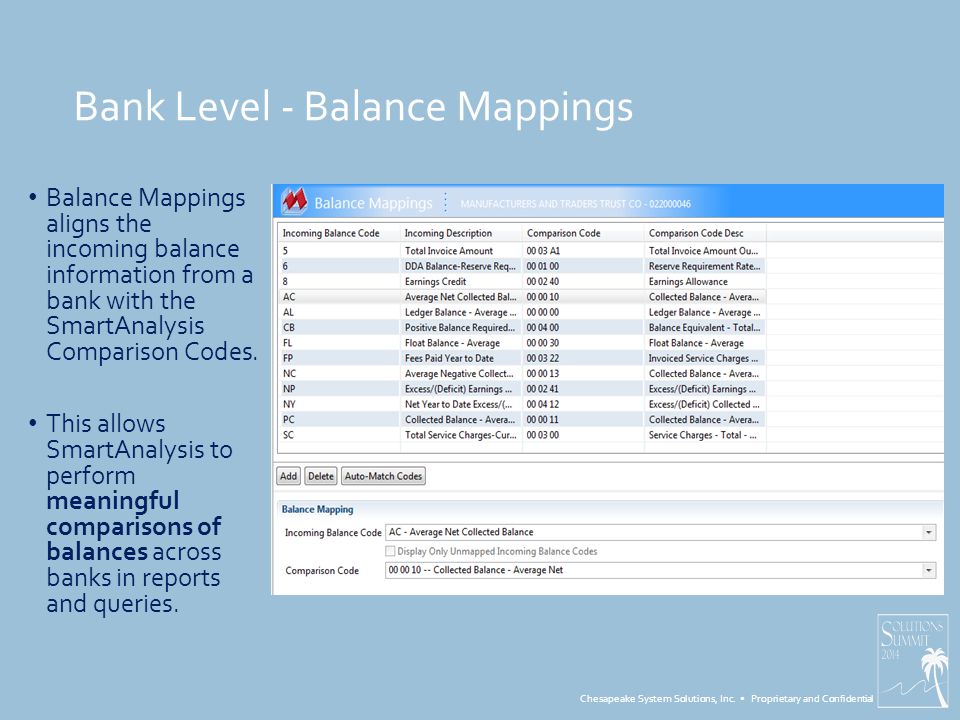Image resolution: width=960 pixels, height=720 pixels.
Task: Click the Delete button
Action: [321, 476]
